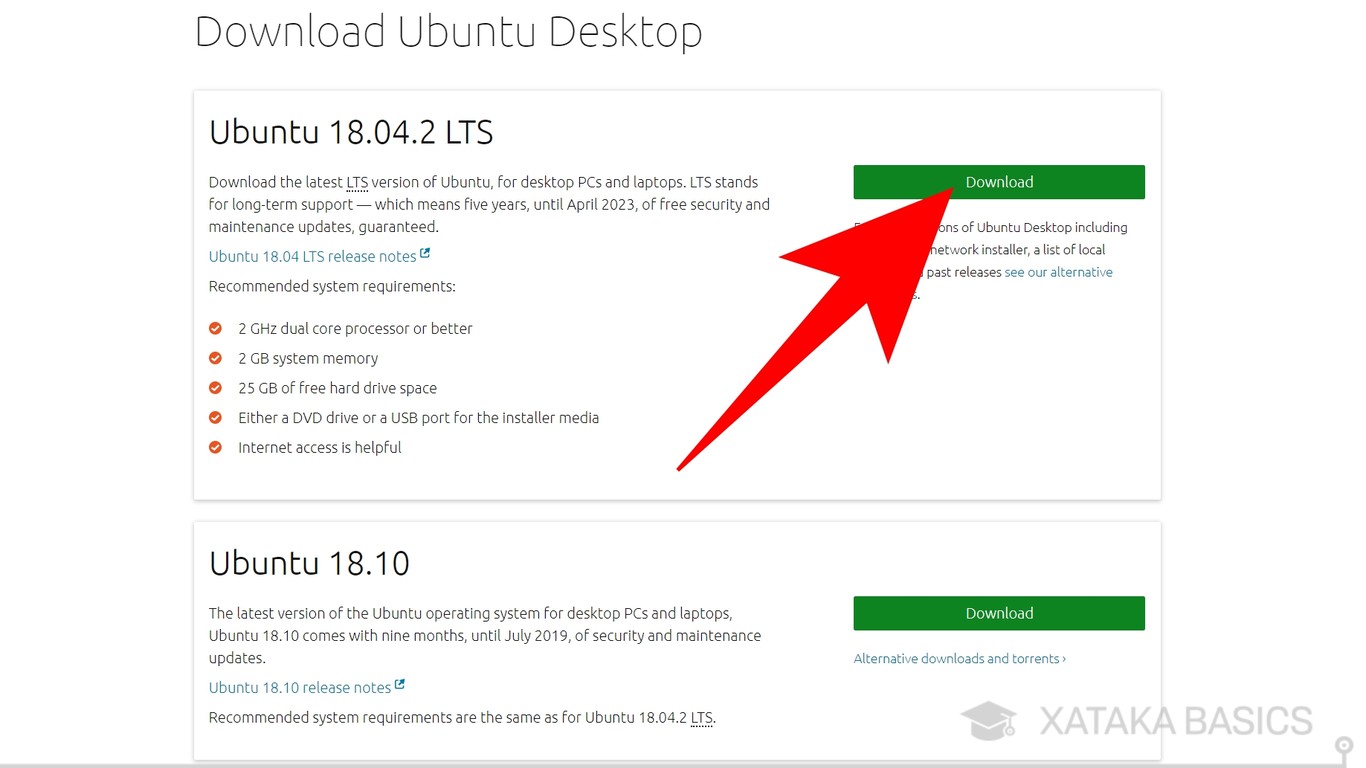This screenshot has width=1366, height=768.
Task: Click the checkmark beside "25 GB of free hard drive space"
Action: tap(215, 387)
